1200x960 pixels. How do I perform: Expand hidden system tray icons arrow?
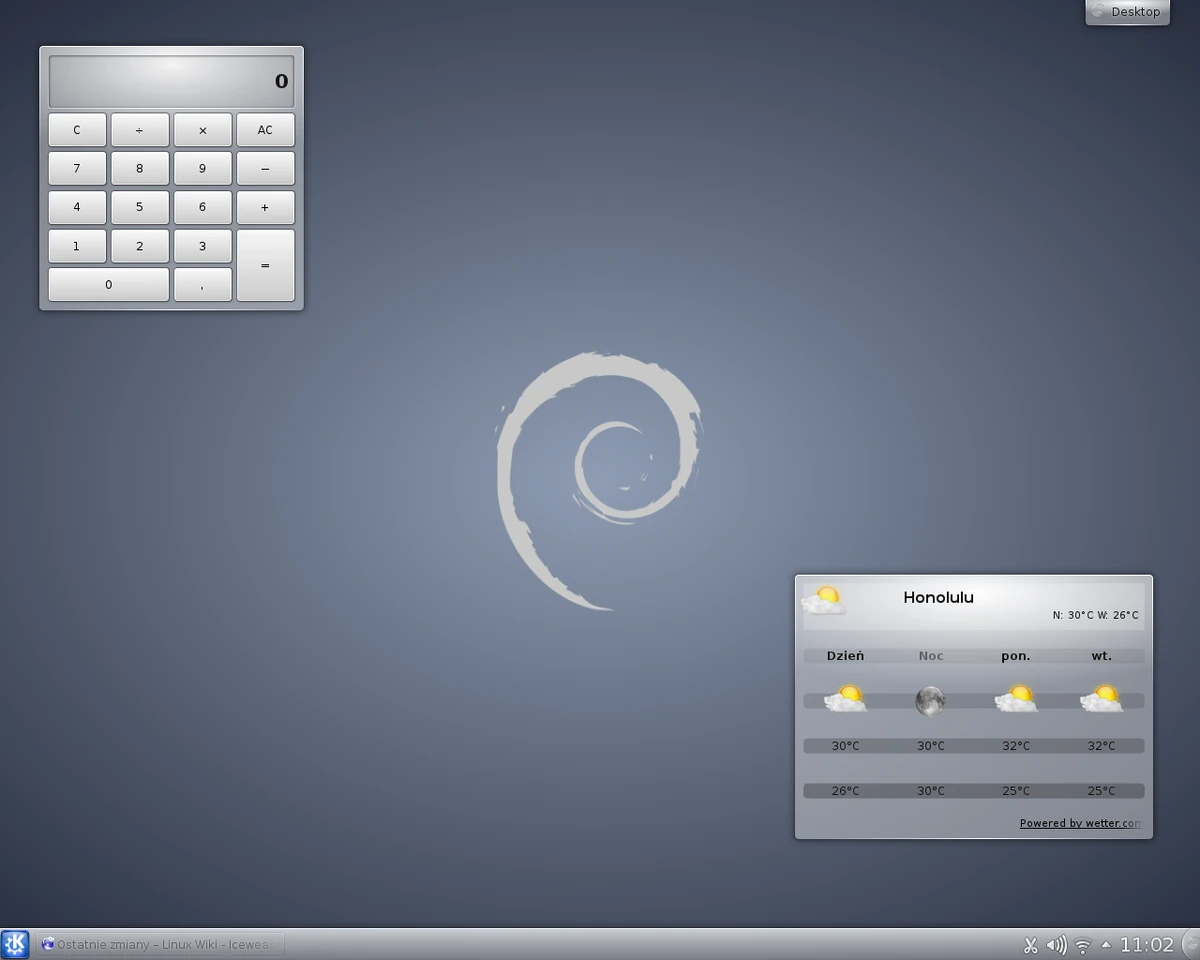(1107, 944)
